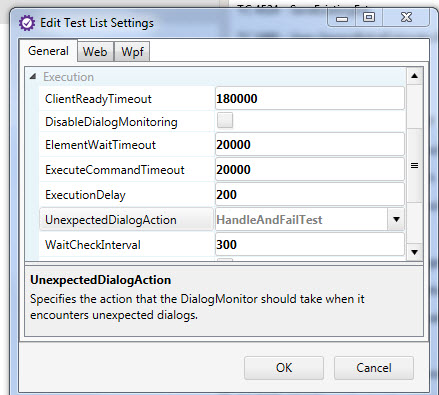The height and width of the screenshot is (395, 439).
Task: Click the WaitCheckInterval value field
Action: pos(310,244)
